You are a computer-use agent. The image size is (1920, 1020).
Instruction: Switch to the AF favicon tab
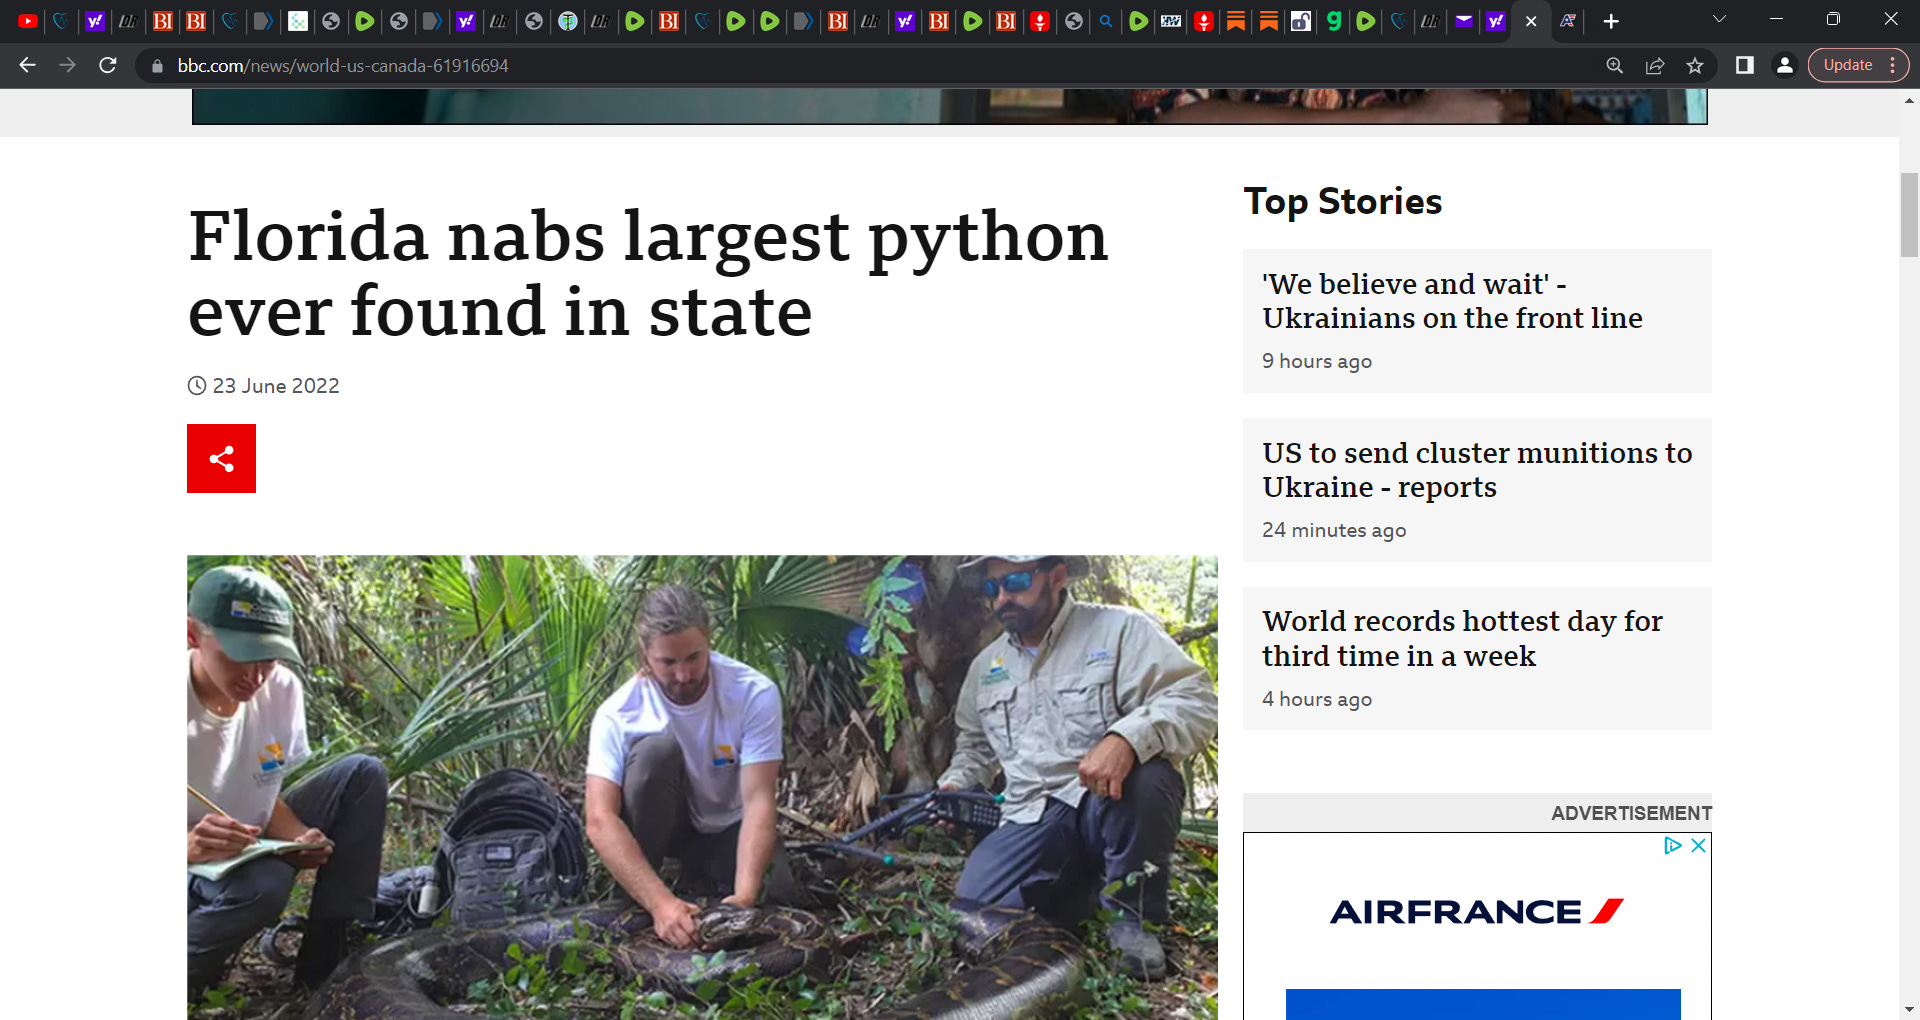[1568, 21]
